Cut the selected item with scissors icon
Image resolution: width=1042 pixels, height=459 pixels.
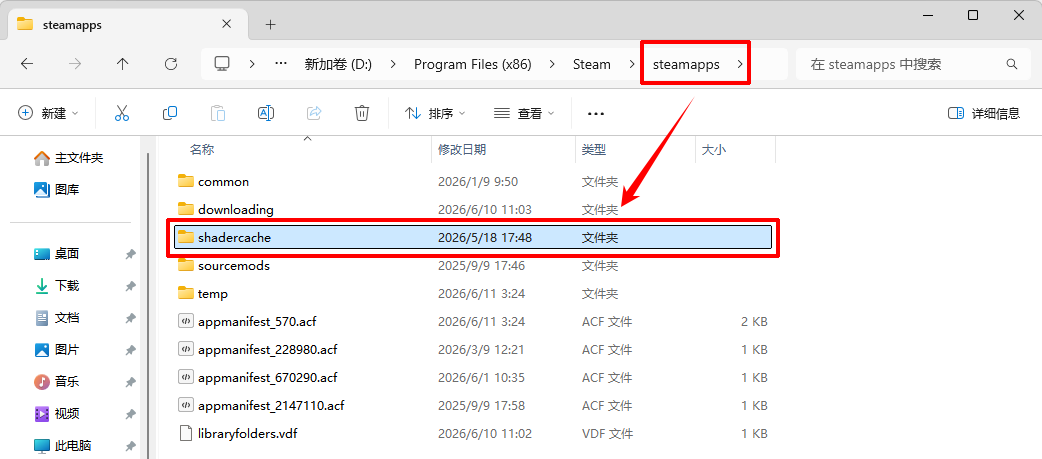[x=122, y=114]
